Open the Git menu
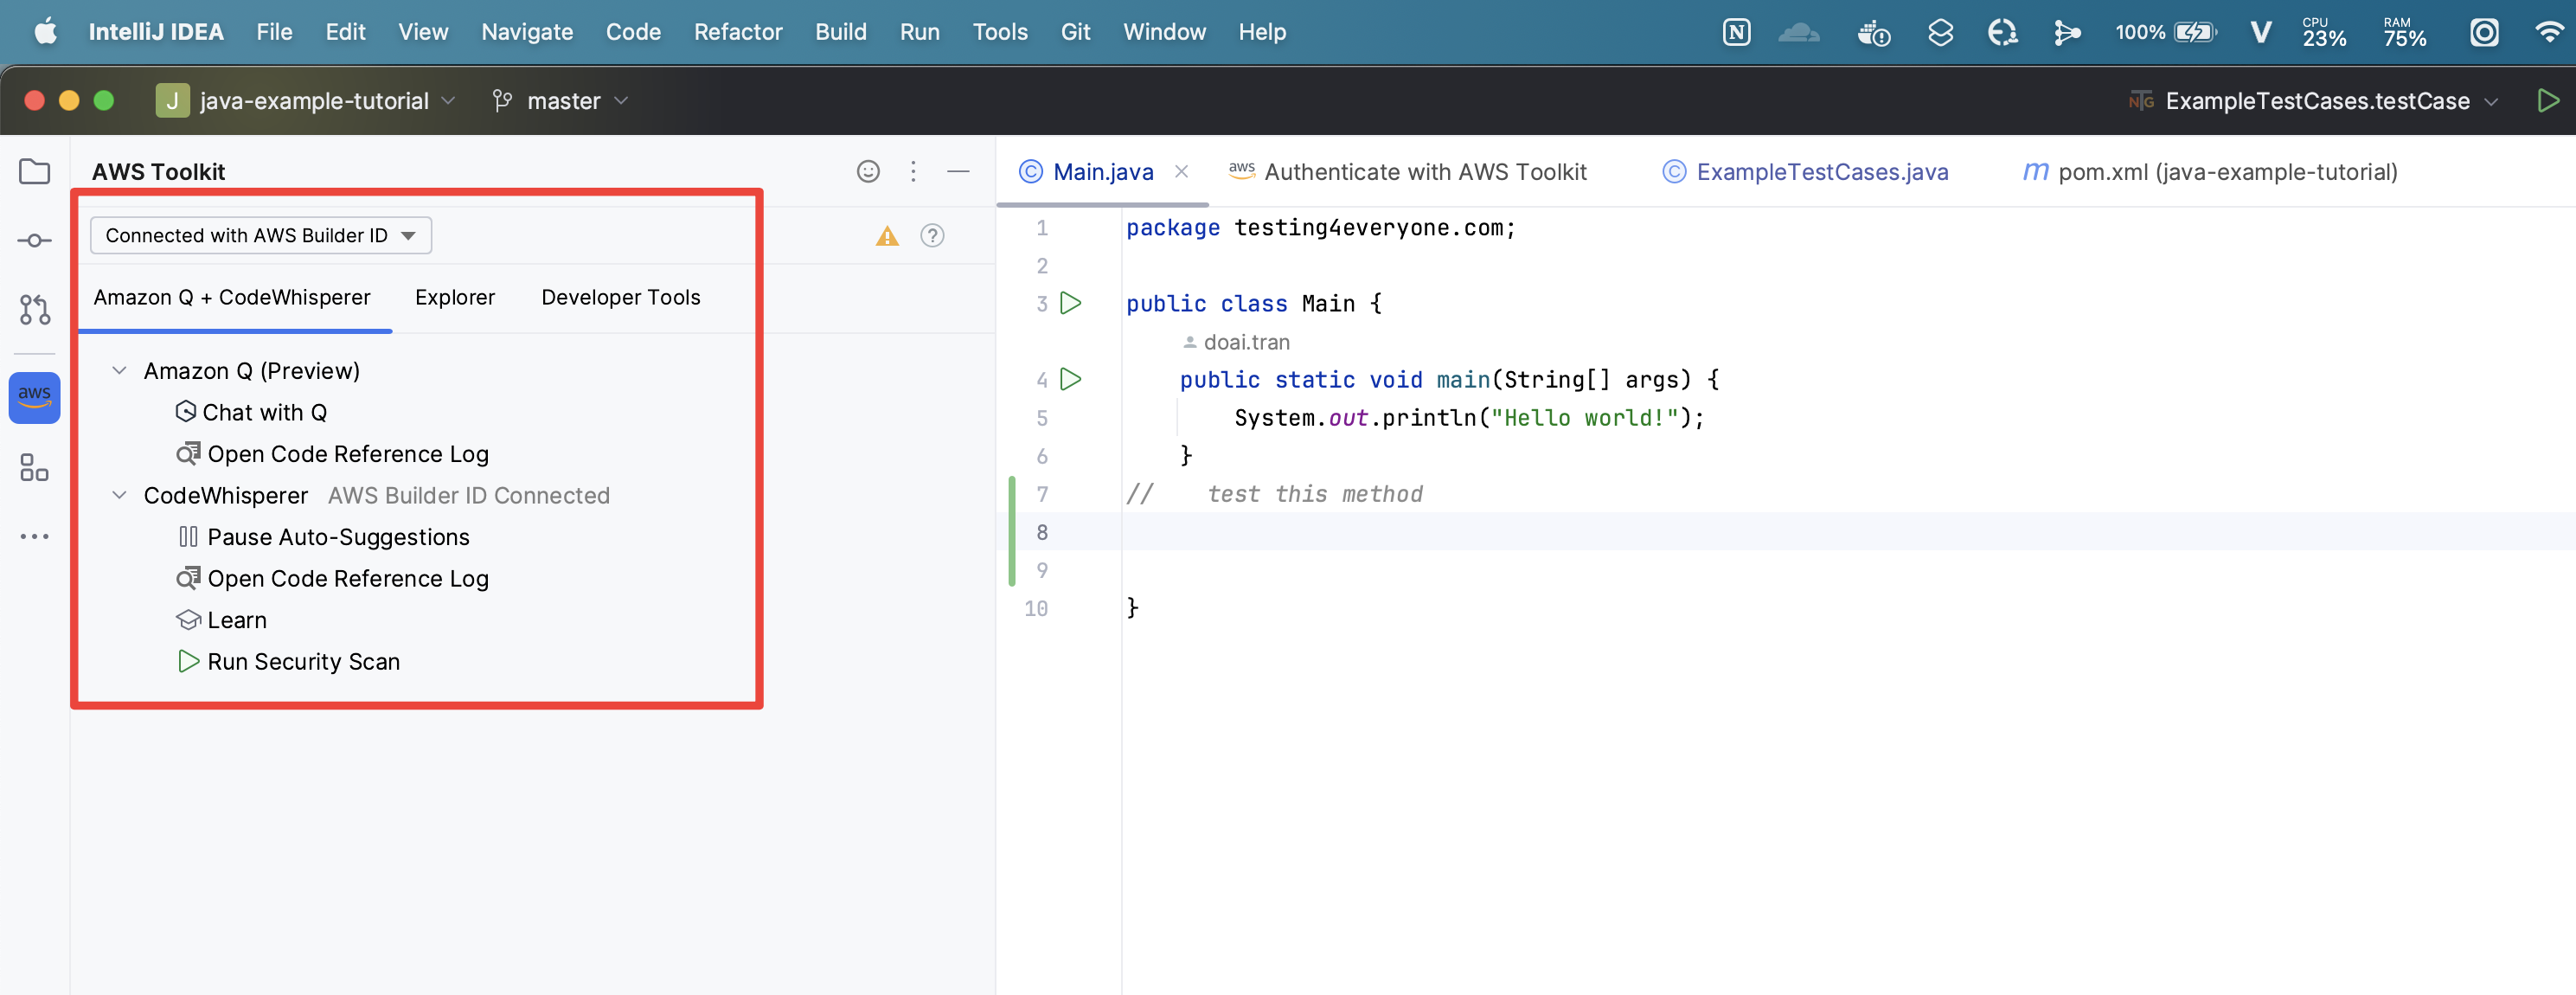2576x995 pixels. coord(1075,32)
